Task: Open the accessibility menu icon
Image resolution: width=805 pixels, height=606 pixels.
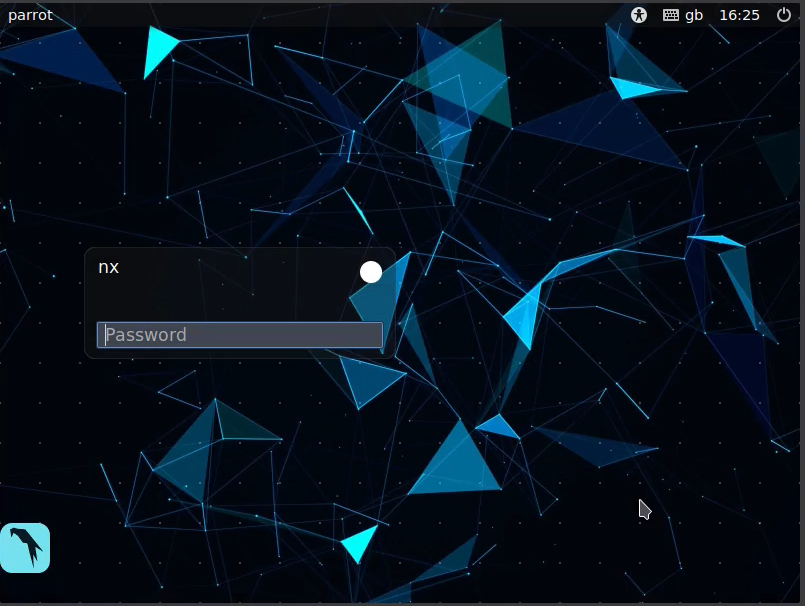Action: coord(639,15)
